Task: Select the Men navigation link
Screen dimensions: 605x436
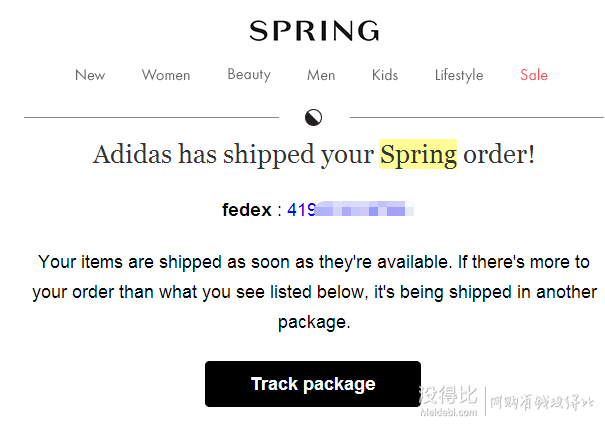Action: (321, 75)
